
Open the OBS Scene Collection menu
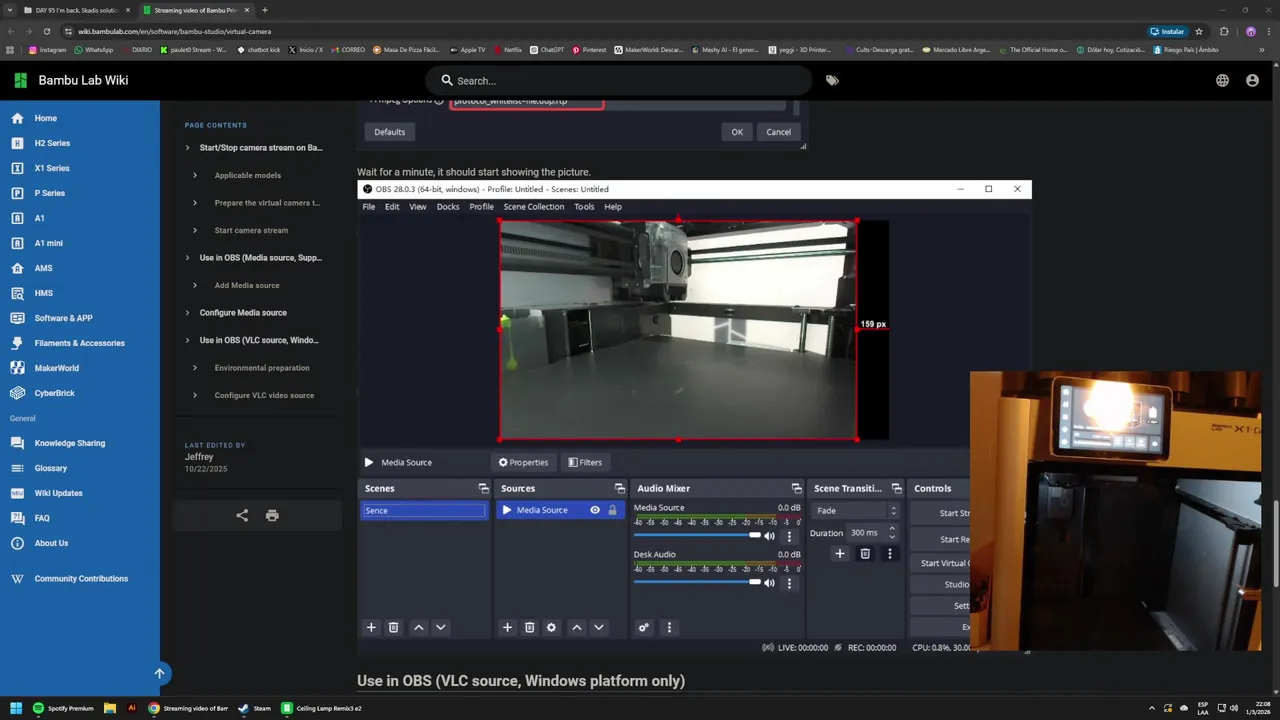[533, 207]
